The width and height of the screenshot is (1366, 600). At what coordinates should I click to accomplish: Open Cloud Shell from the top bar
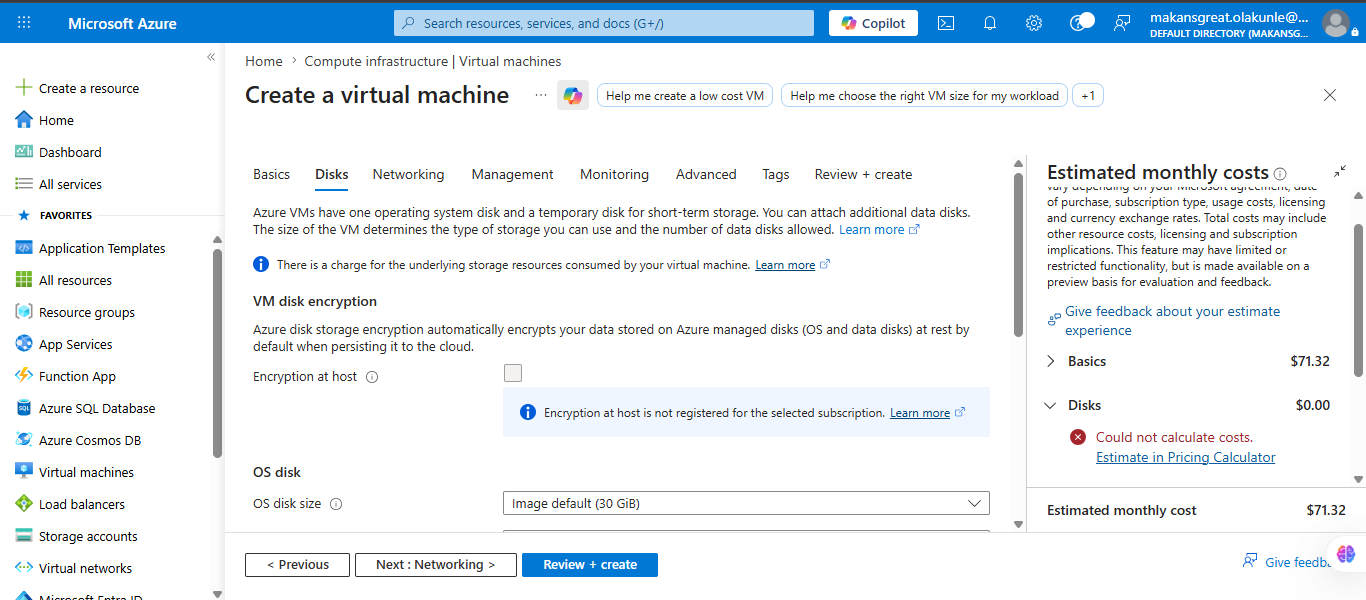click(x=945, y=22)
